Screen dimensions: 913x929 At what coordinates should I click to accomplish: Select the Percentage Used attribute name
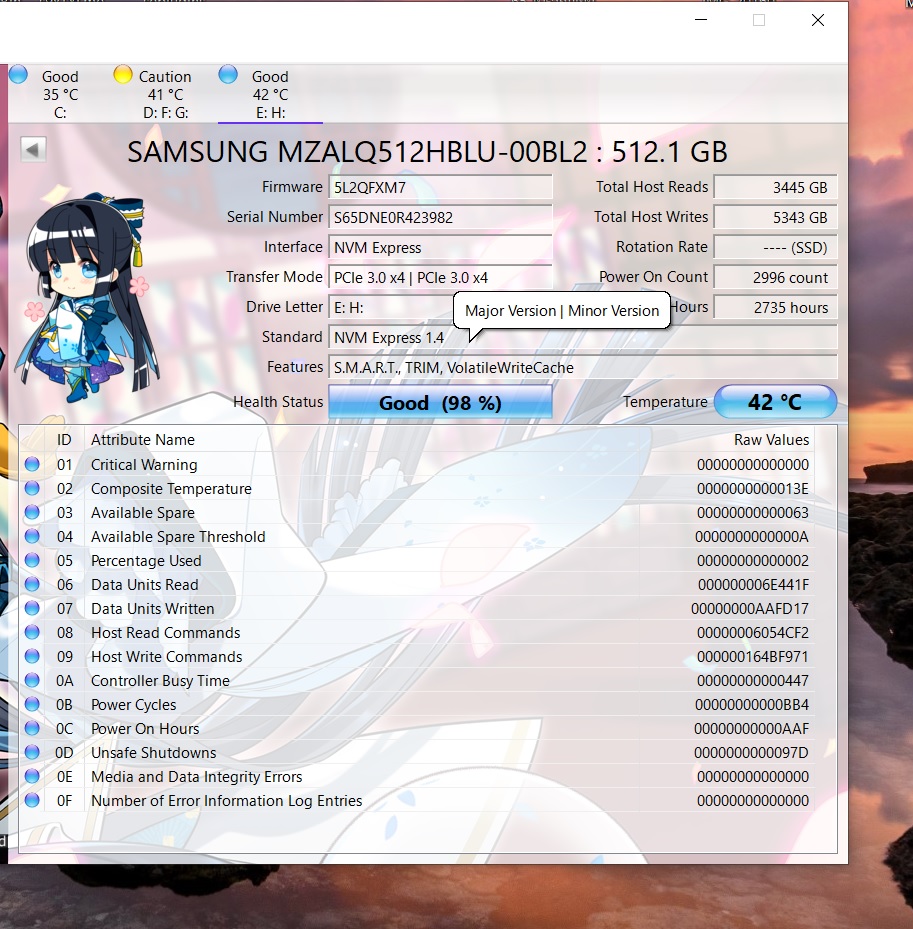pyautogui.click(x=146, y=560)
